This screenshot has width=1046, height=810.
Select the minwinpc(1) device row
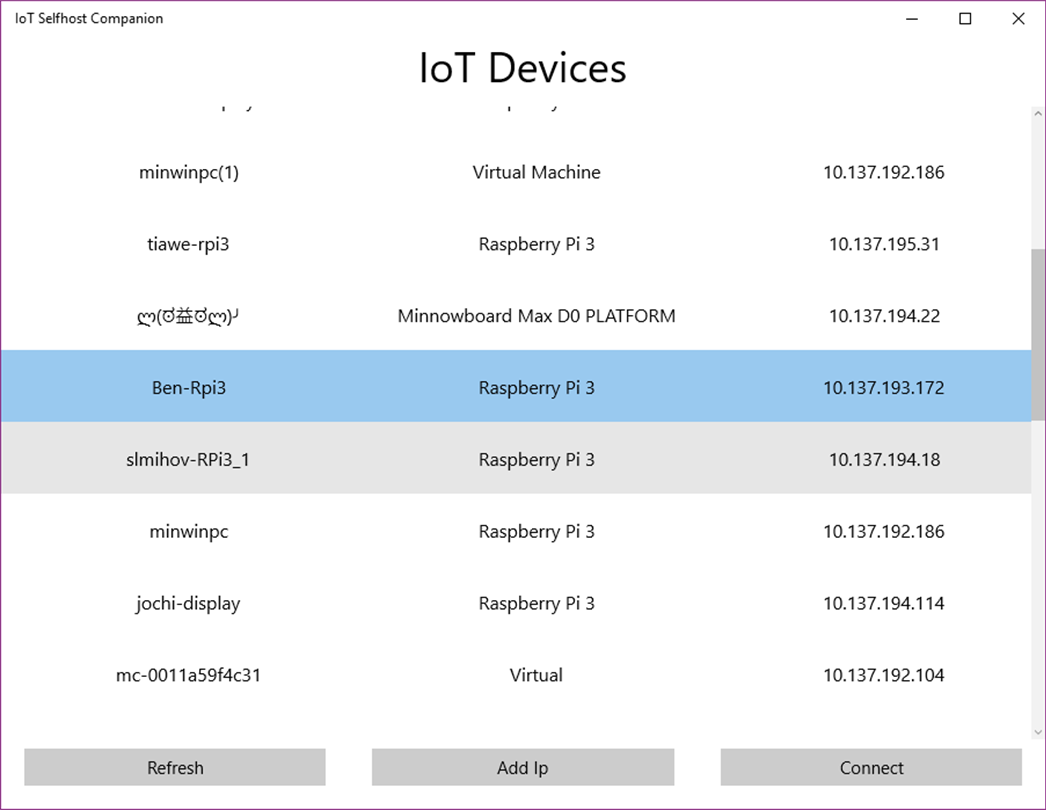[x=189, y=172]
